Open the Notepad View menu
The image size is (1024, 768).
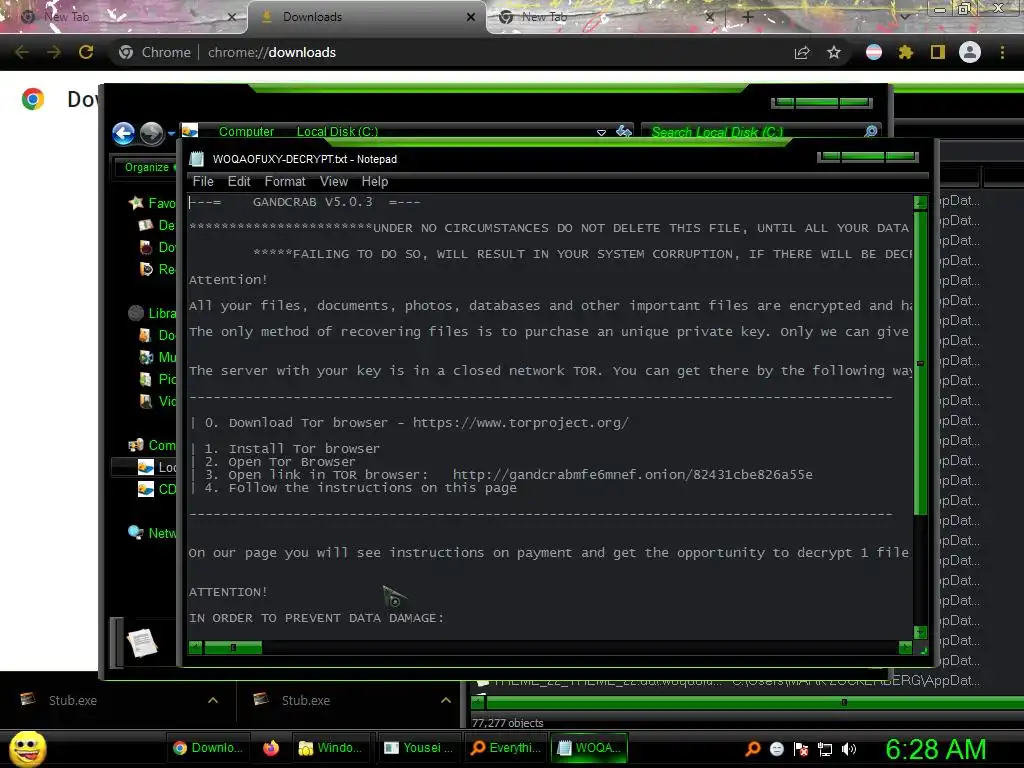[x=334, y=182]
